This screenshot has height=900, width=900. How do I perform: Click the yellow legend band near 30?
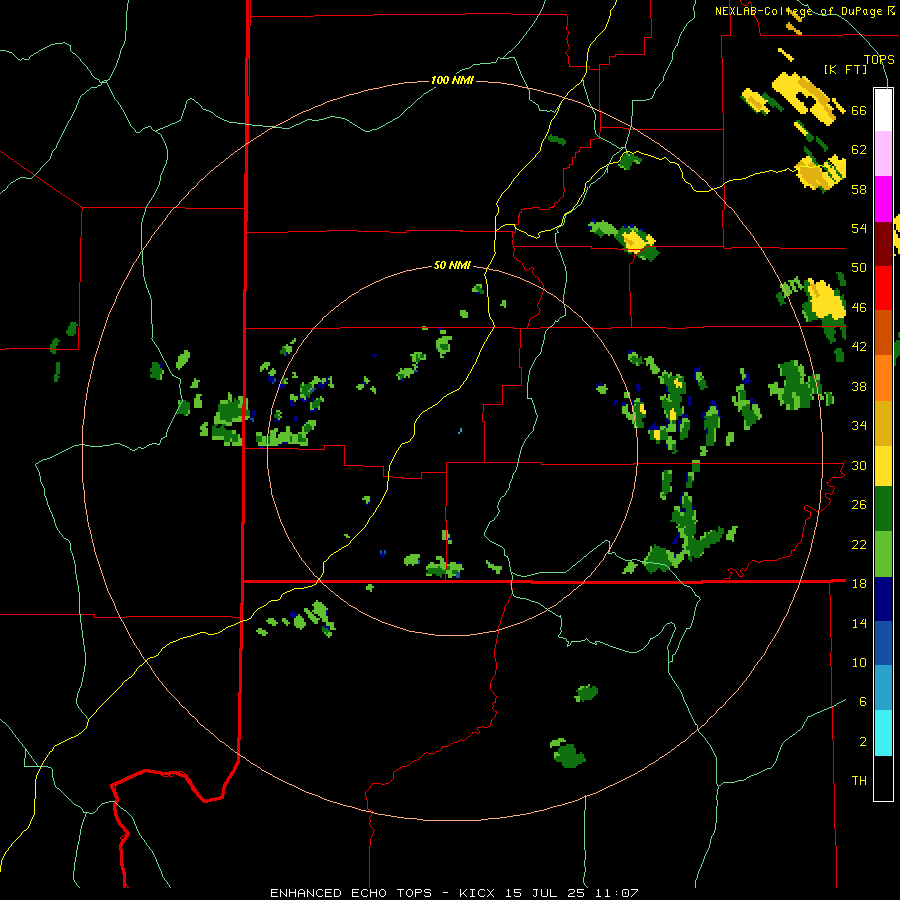tap(883, 465)
